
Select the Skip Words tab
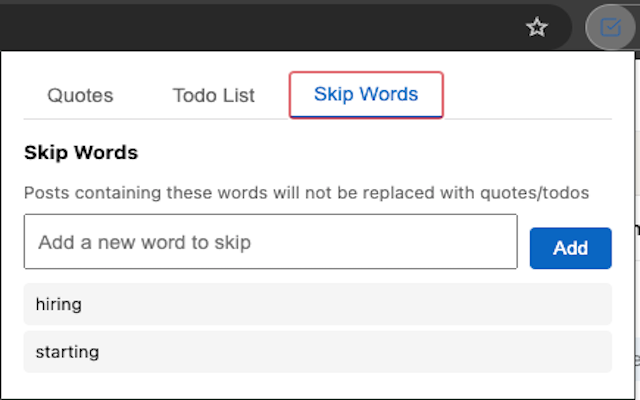(366, 95)
